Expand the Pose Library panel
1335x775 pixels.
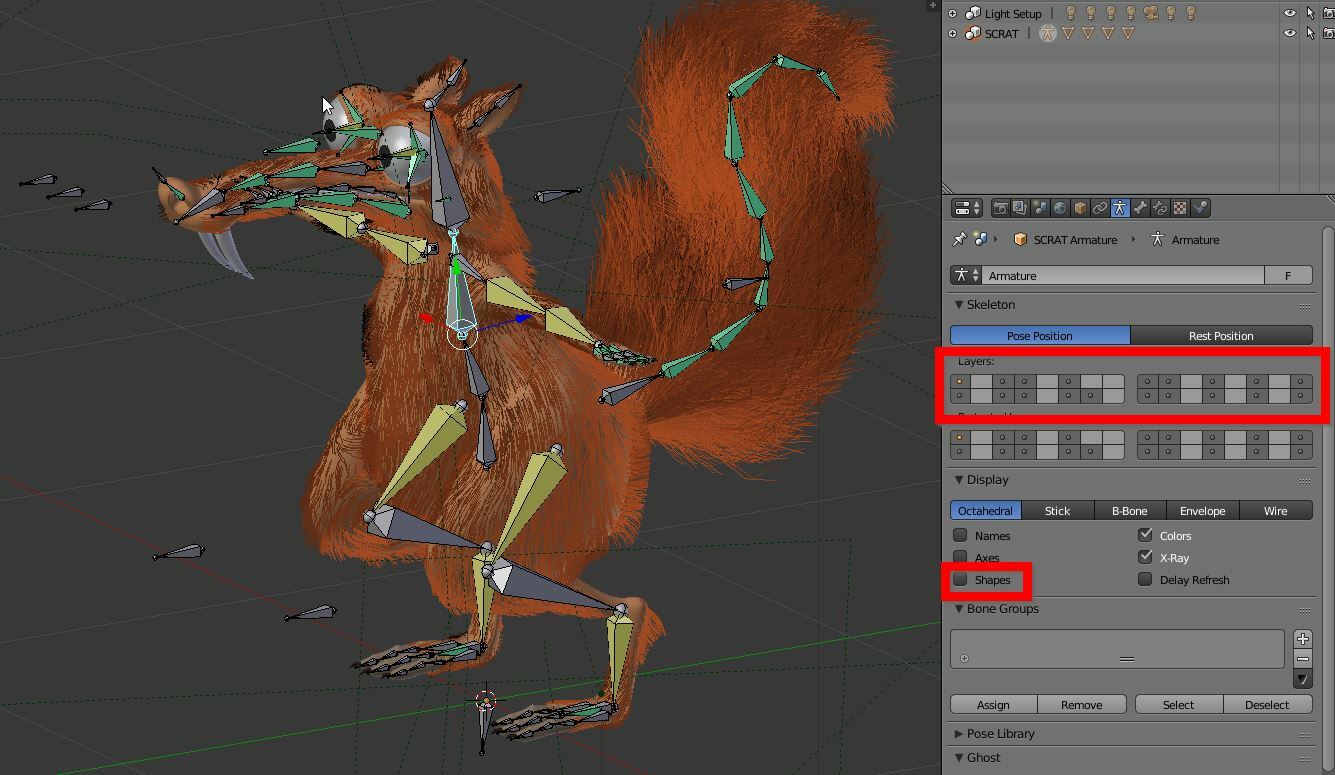pos(959,734)
